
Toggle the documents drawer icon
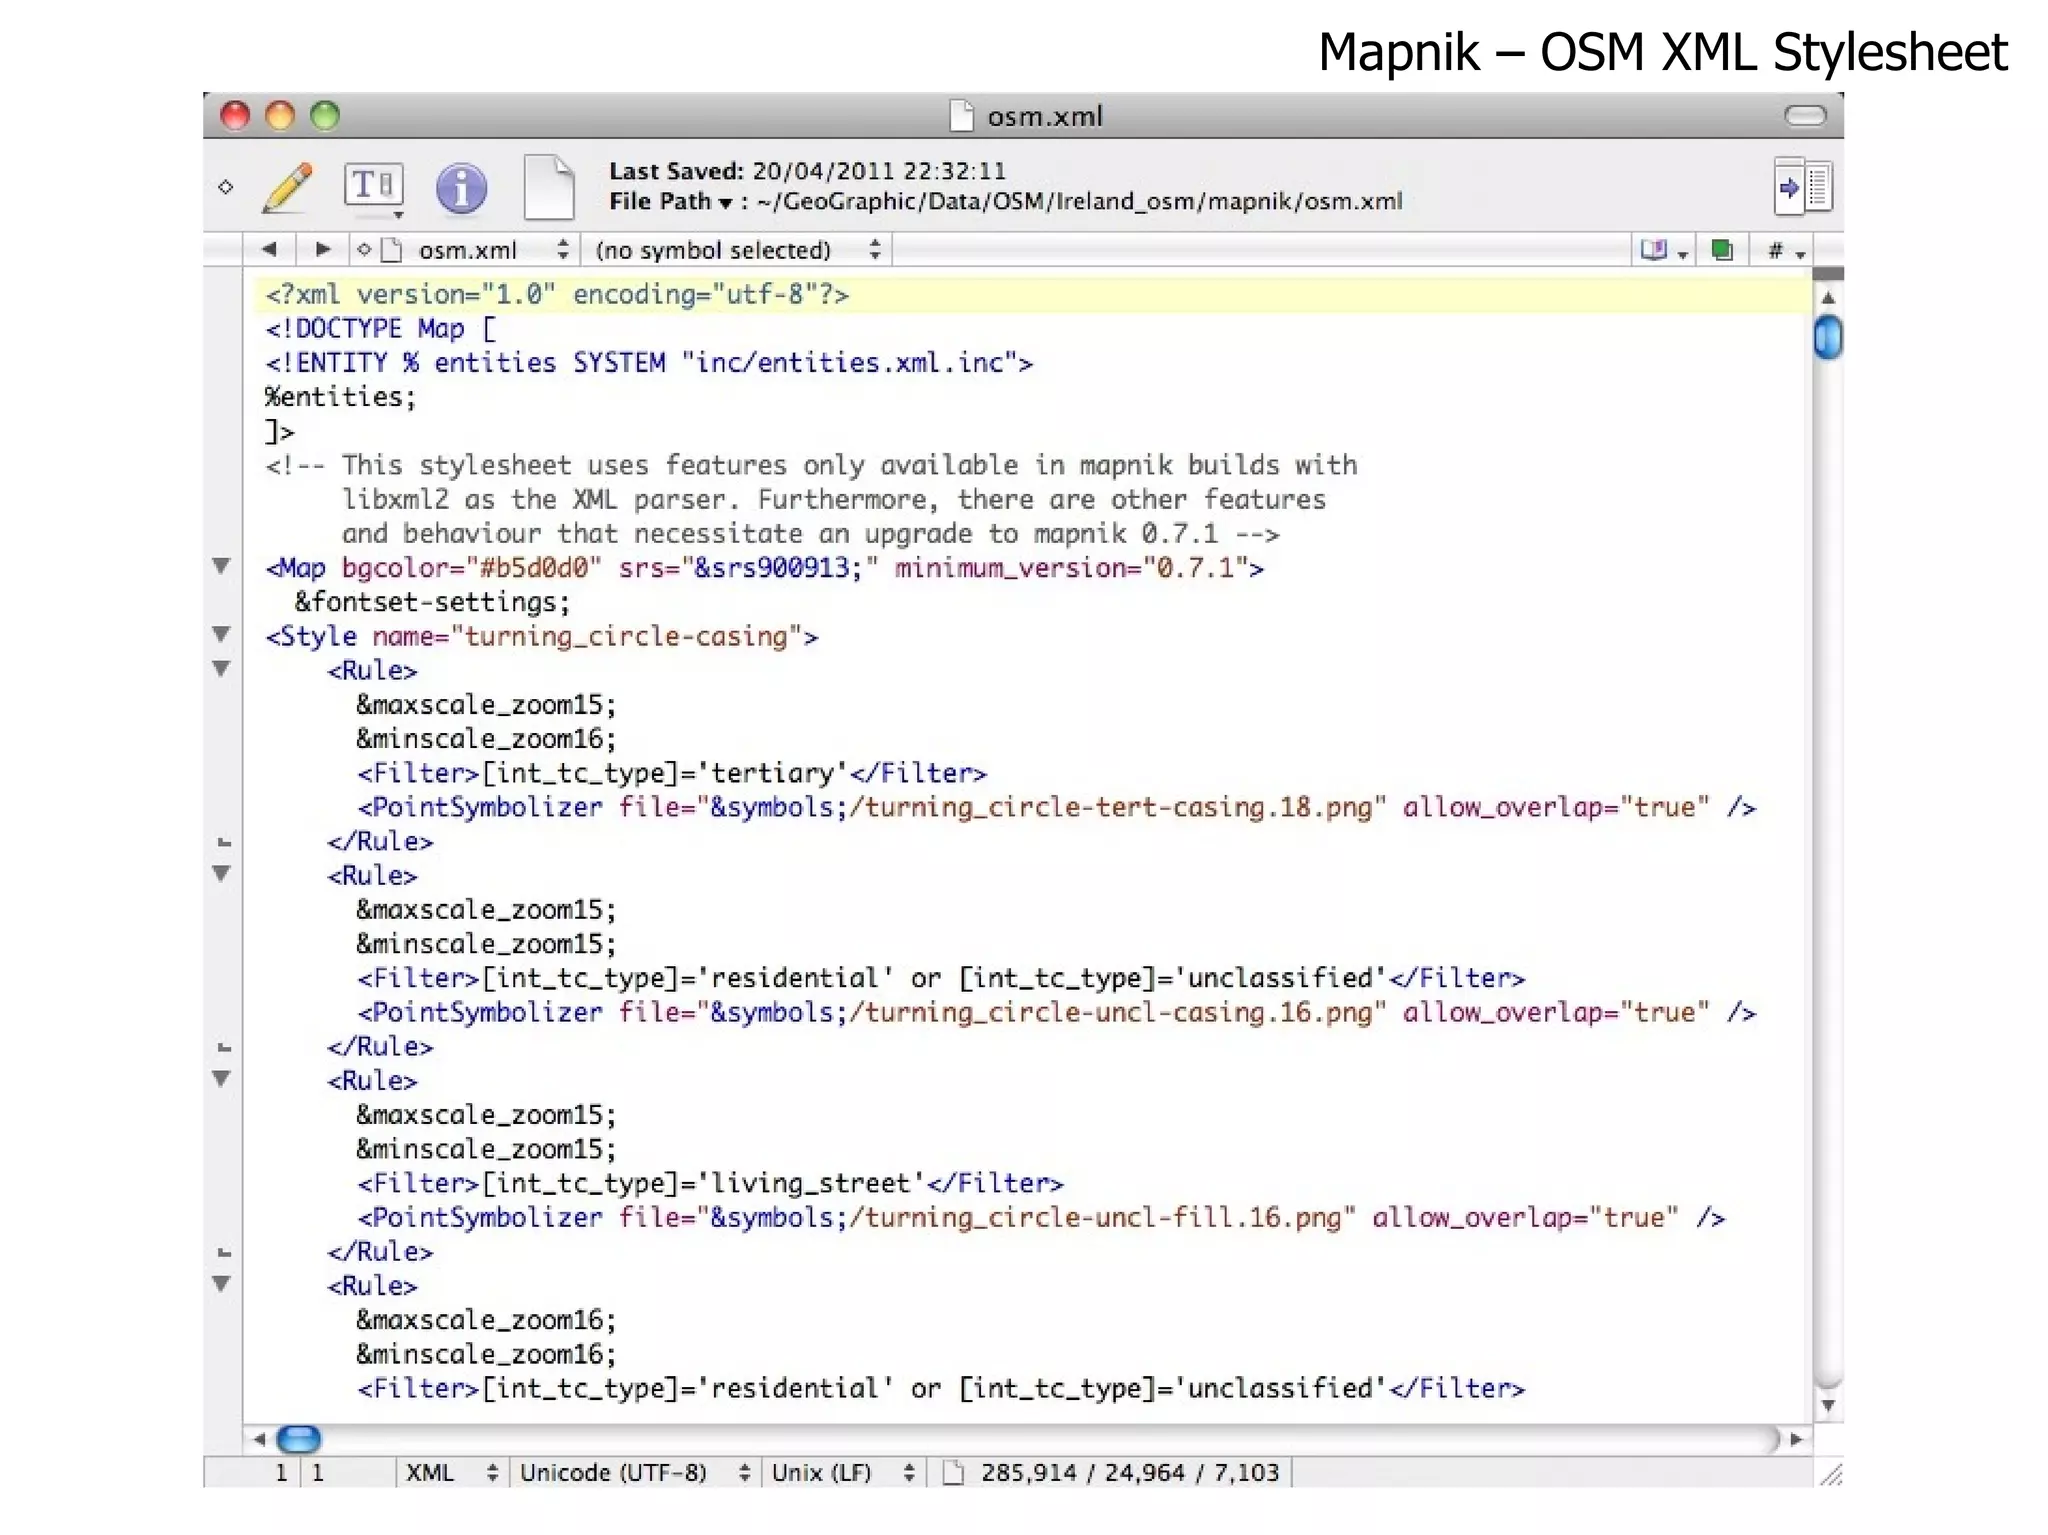tap(1803, 187)
